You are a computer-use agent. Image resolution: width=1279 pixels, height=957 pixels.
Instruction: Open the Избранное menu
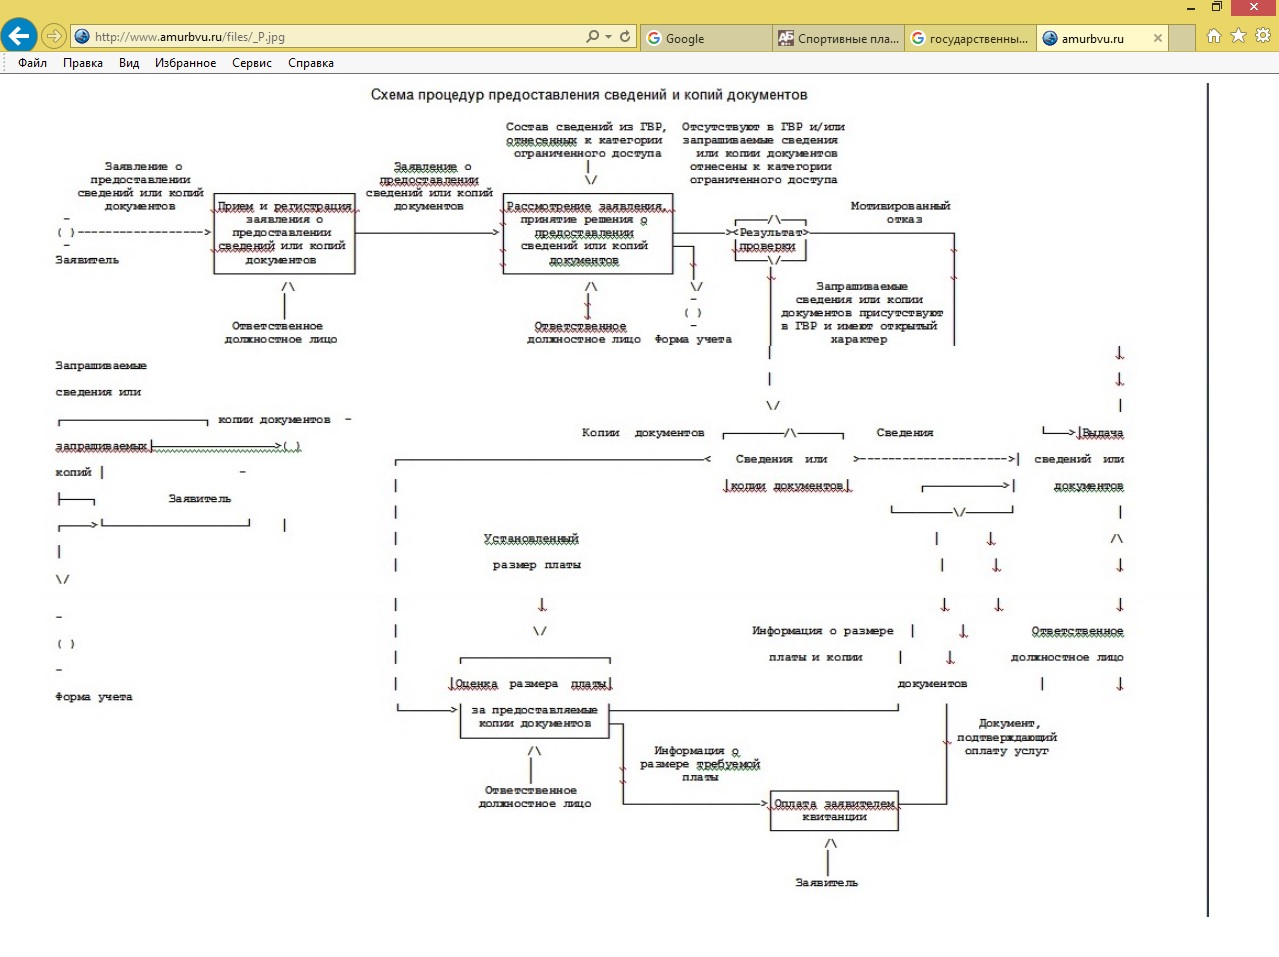(185, 63)
